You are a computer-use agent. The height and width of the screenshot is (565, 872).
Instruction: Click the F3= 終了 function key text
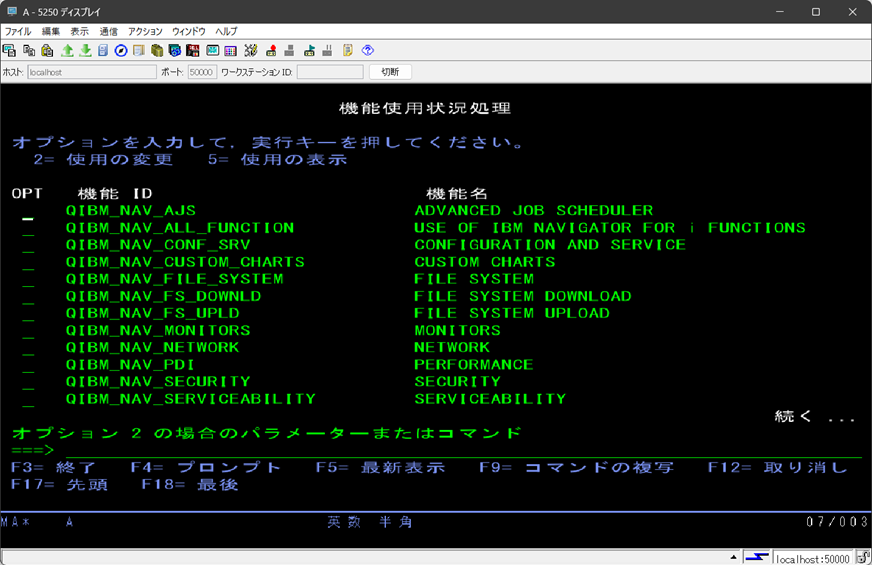pos(54,468)
